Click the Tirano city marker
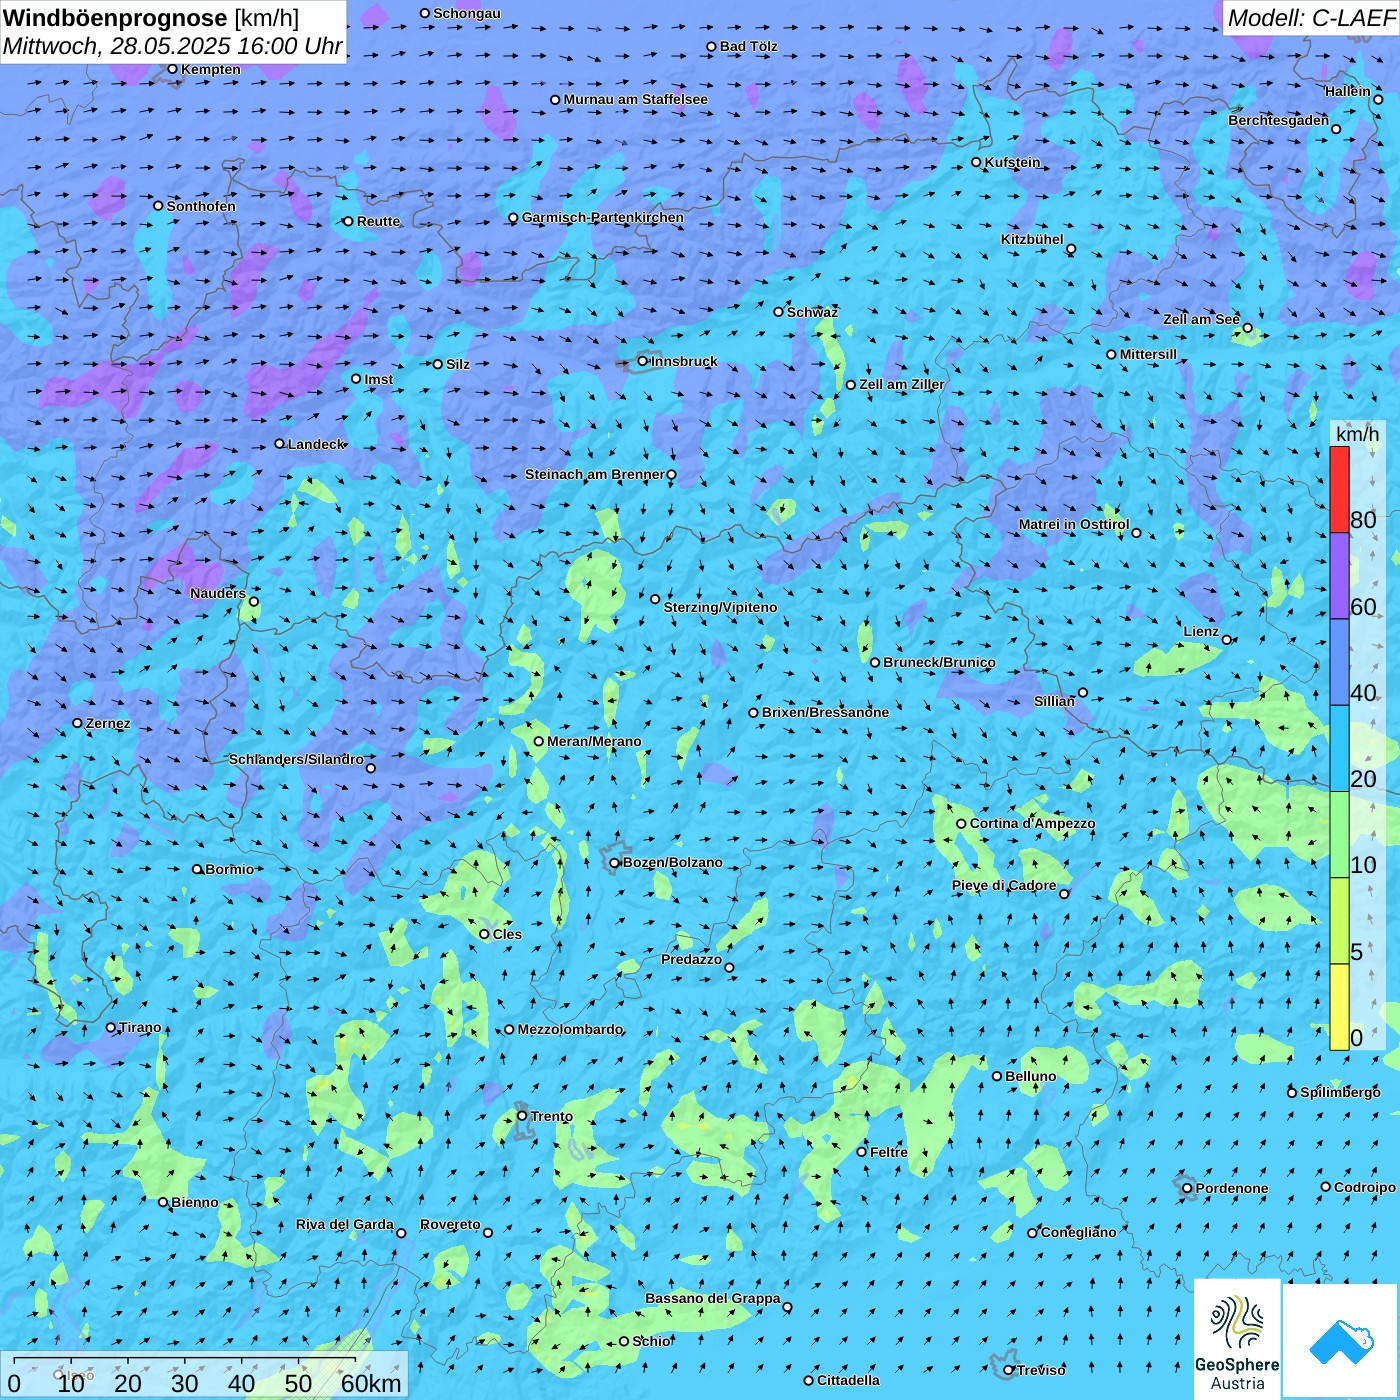This screenshot has width=1400, height=1400. (111, 1027)
